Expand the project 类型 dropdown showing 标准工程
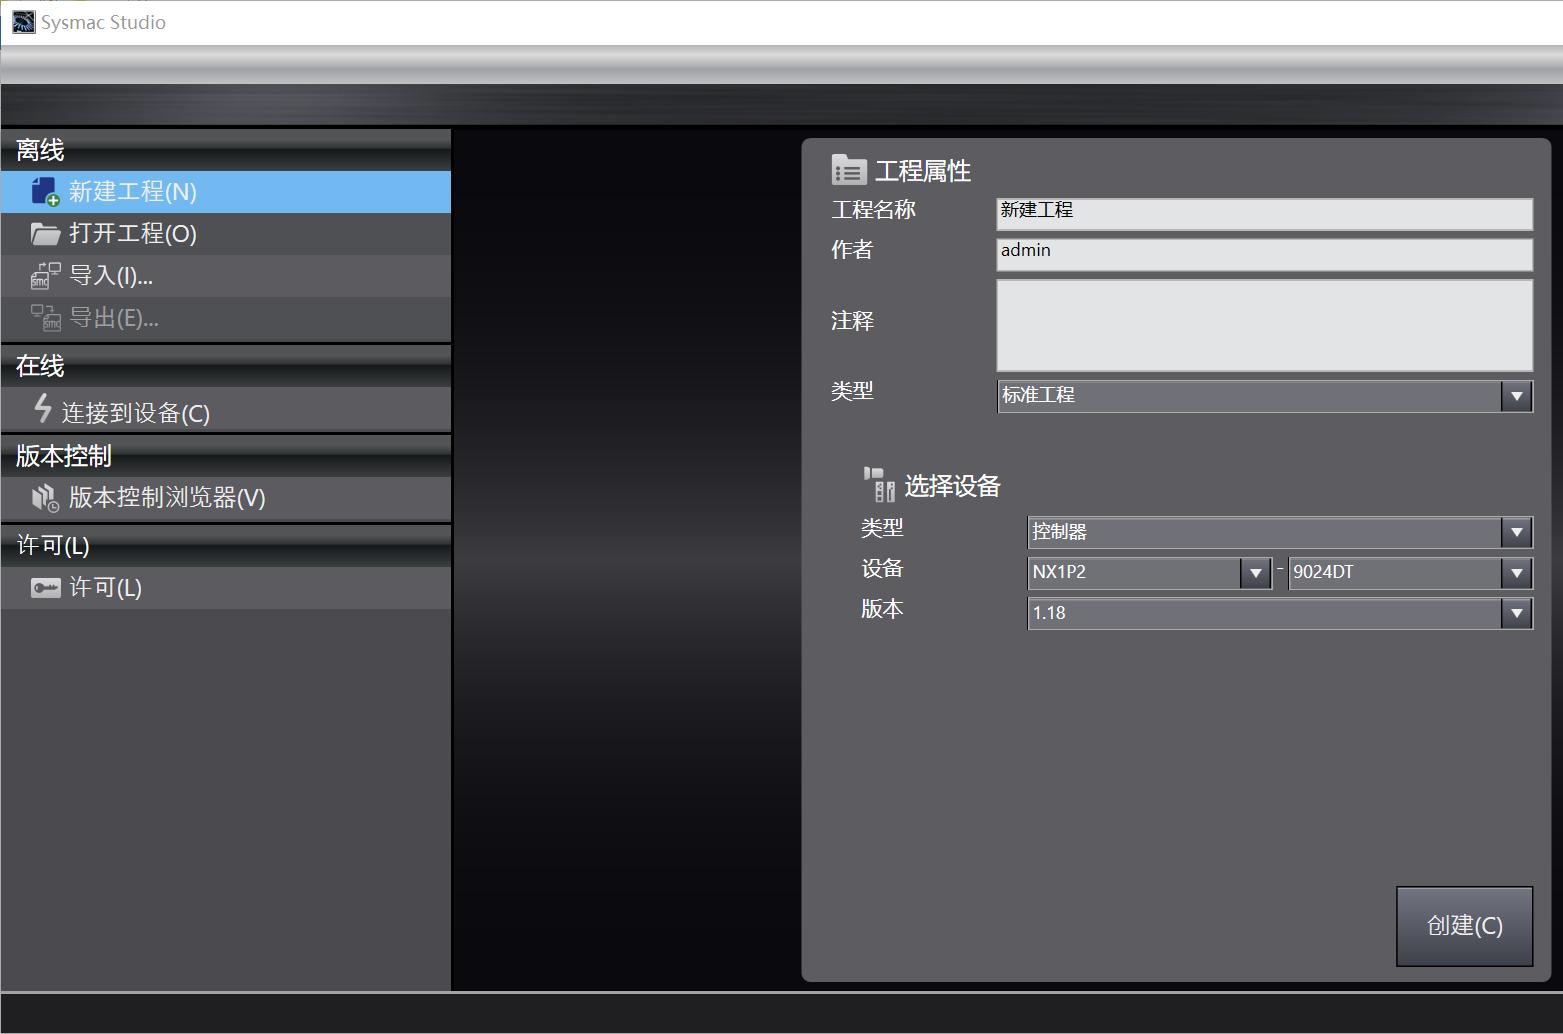 1265,396
